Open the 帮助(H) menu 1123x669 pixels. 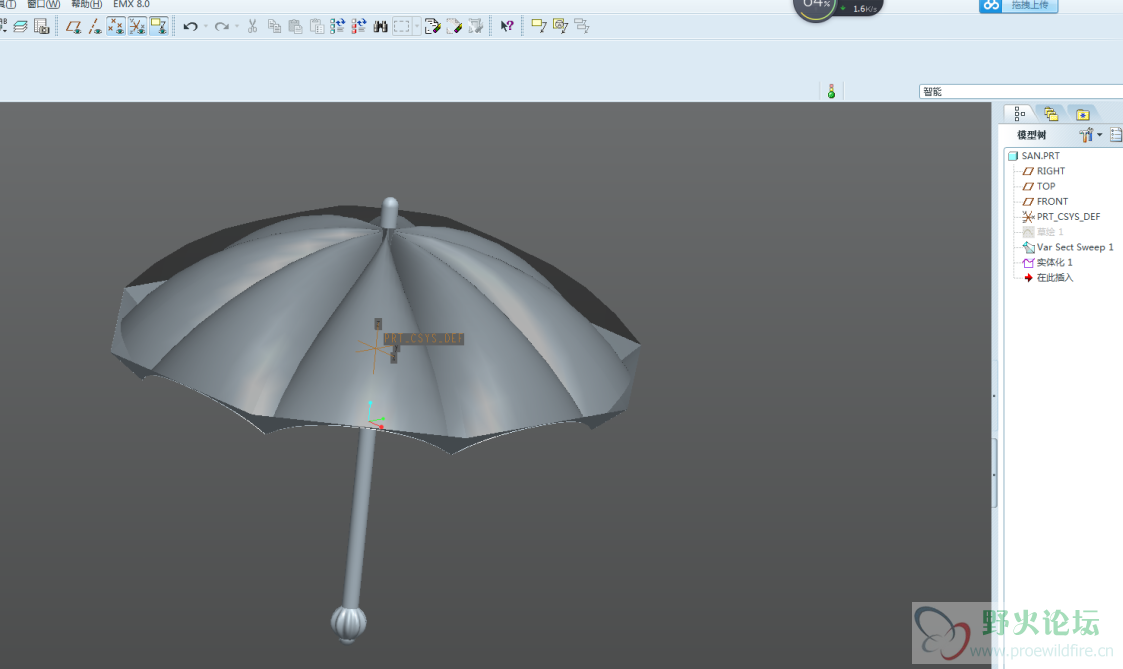coord(86,4)
